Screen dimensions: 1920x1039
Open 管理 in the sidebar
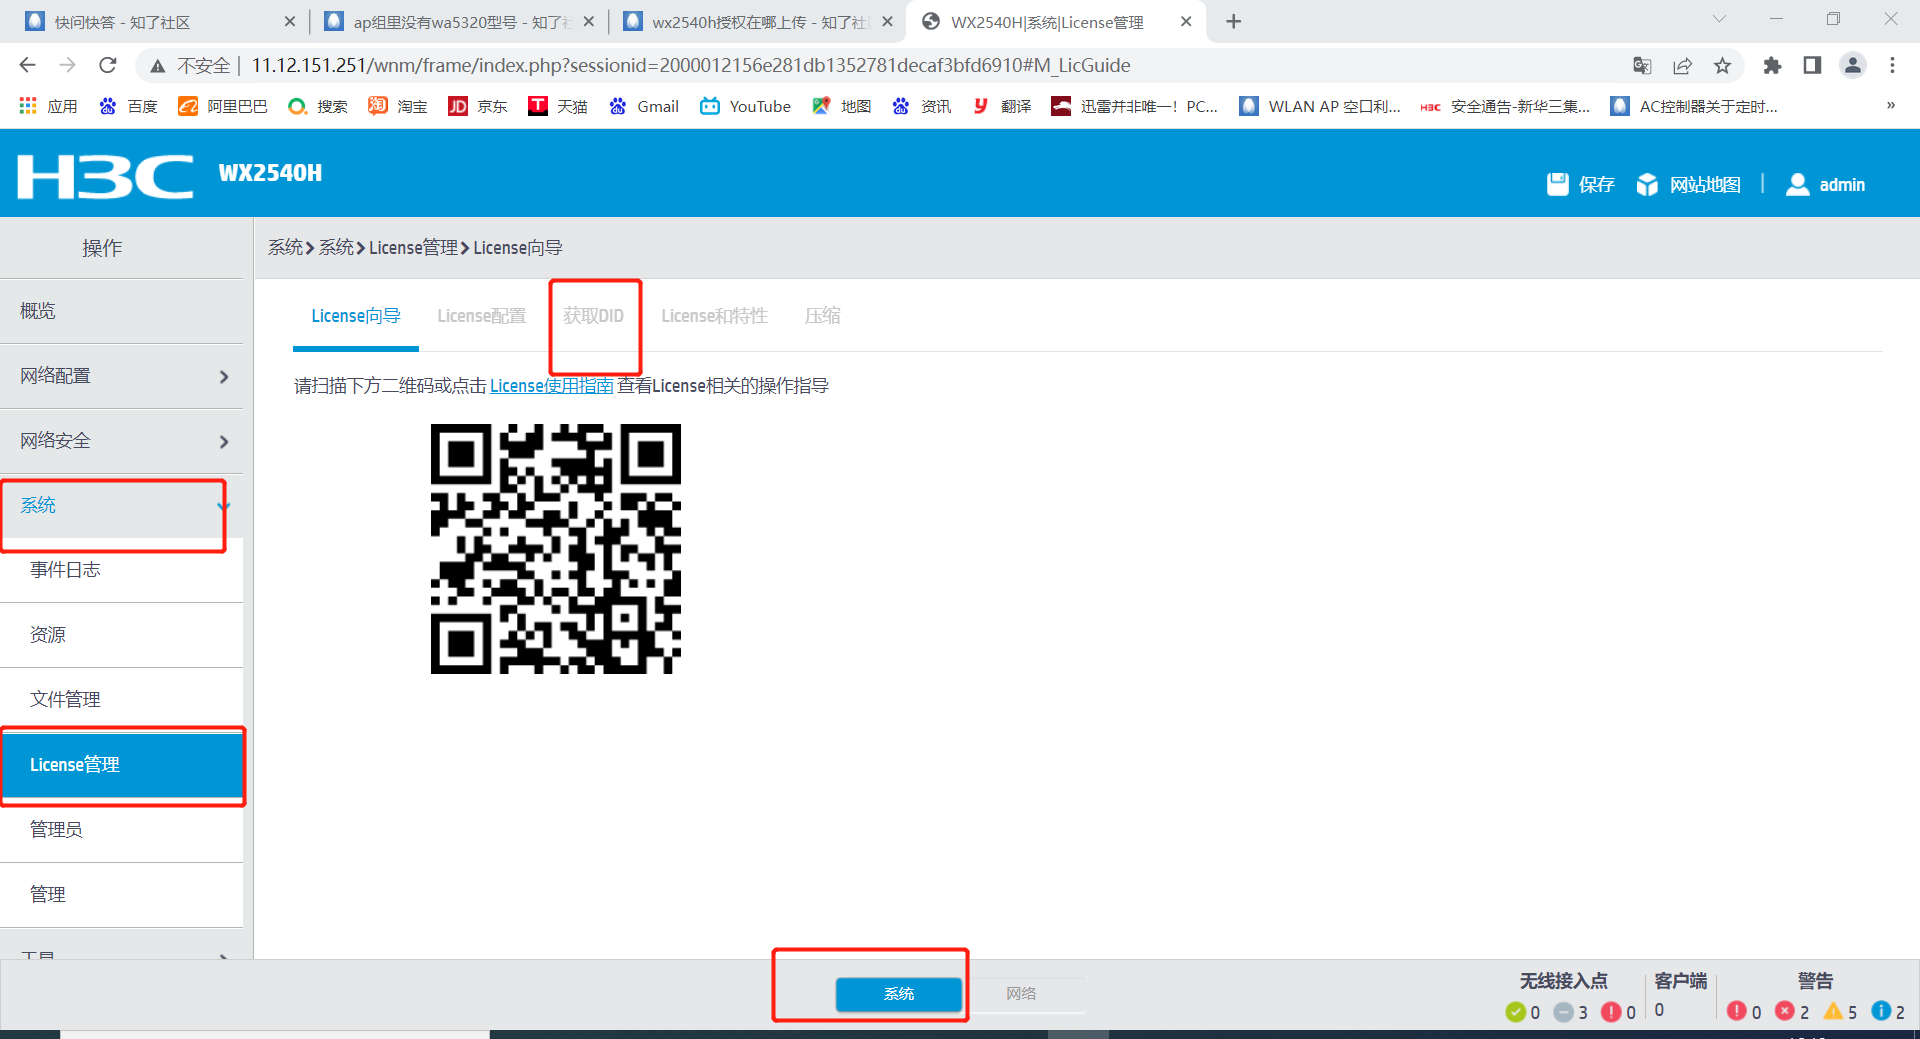pyautogui.click(x=121, y=895)
